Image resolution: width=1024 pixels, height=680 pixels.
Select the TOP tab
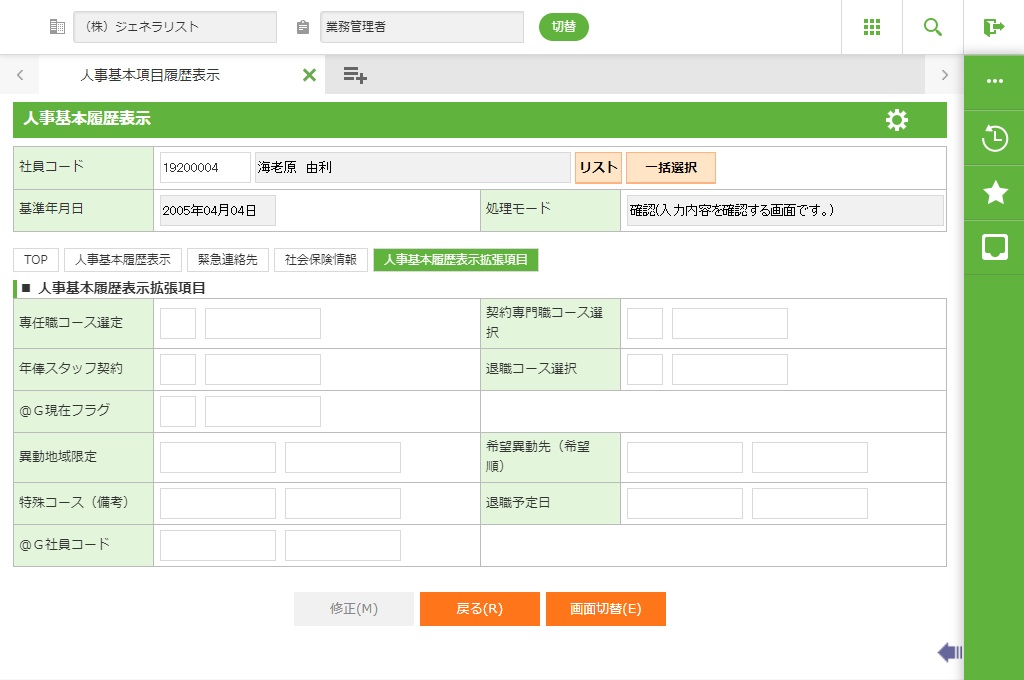click(x=36, y=260)
